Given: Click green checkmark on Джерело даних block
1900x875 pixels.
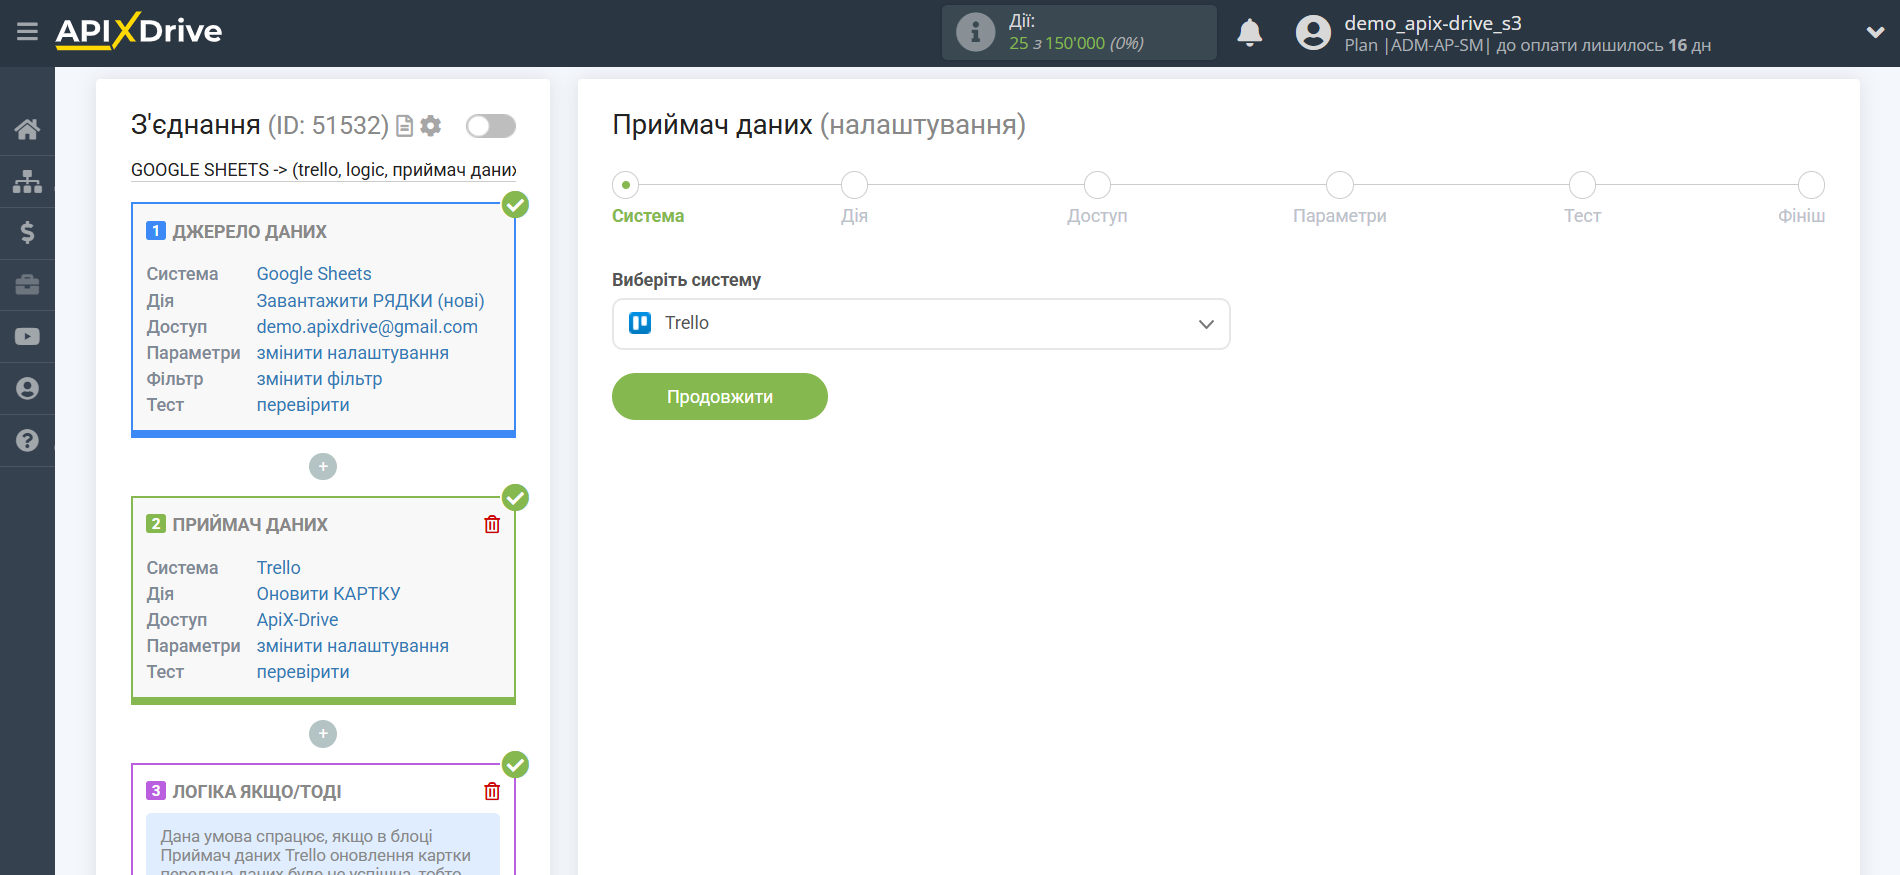Looking at the screenshot, I should point(515,205).
